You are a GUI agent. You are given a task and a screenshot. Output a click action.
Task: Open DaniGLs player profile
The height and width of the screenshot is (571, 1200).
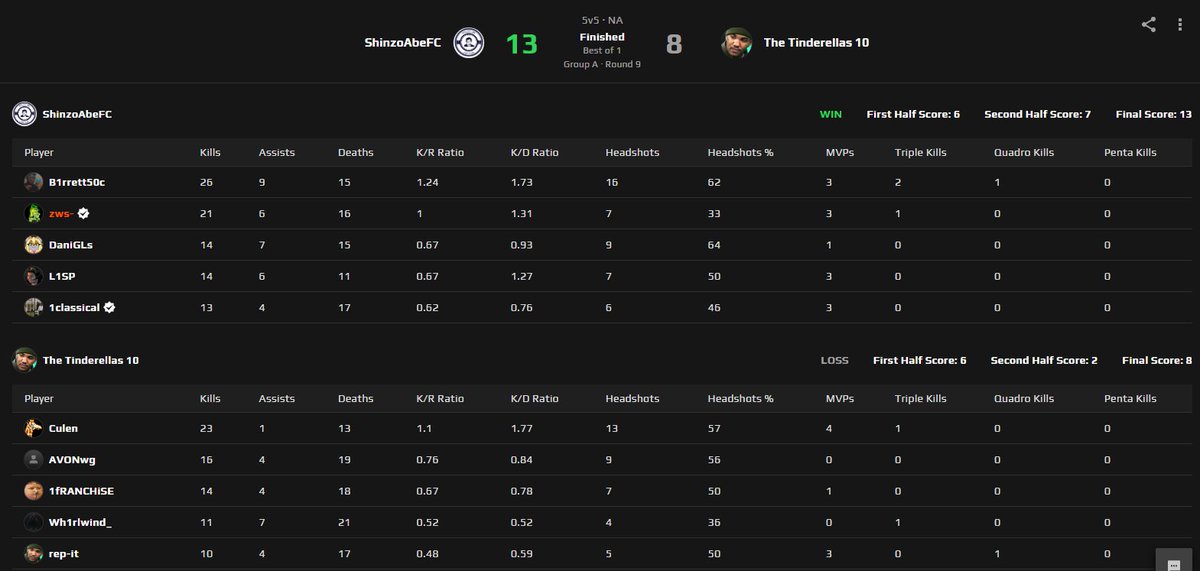tap(71, 244)
